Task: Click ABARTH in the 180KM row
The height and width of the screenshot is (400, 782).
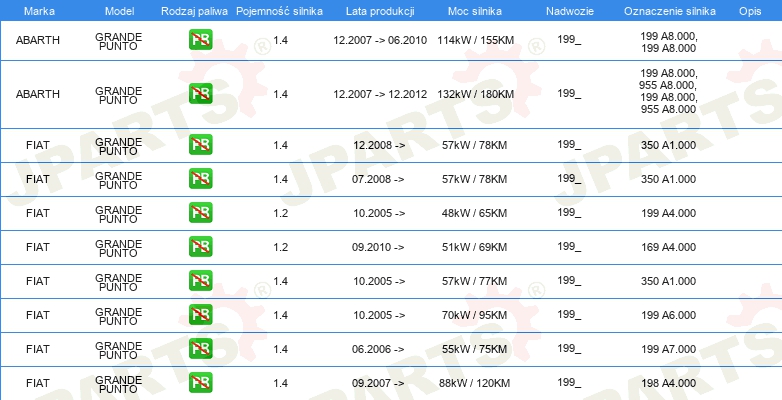Action: [x=38, y=94]
